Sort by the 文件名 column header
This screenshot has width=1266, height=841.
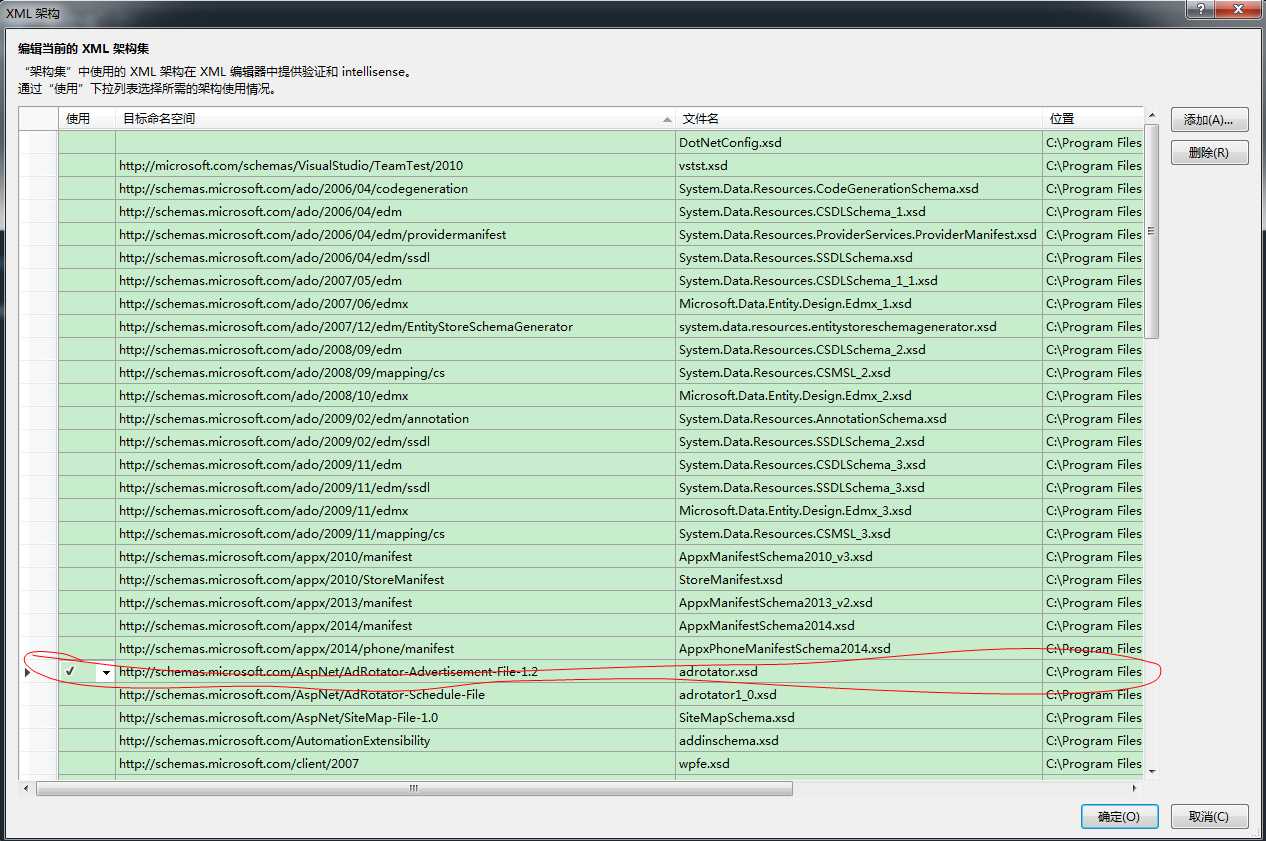pyautogui.click(x=859, y=118)
